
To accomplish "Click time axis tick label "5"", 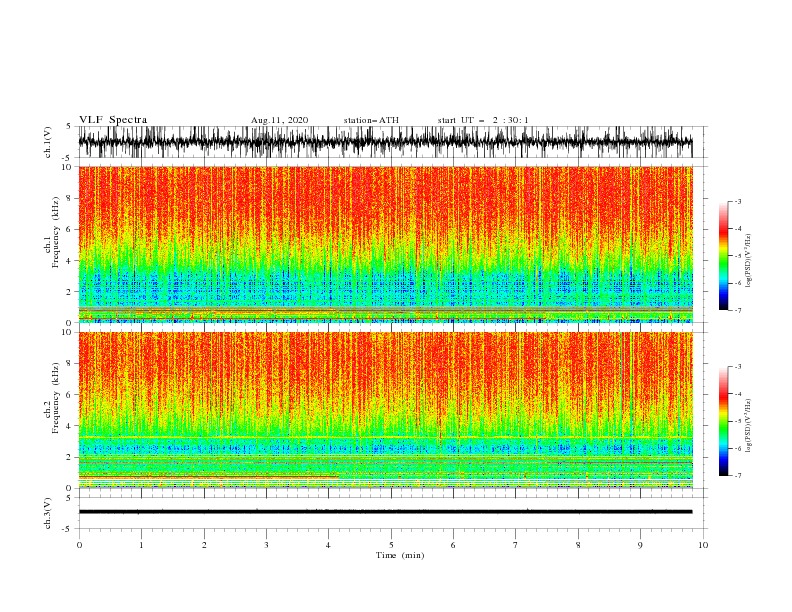I will (391, 545).
